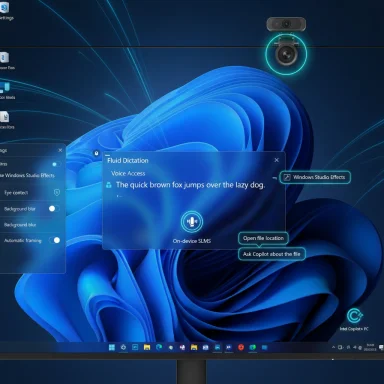This screenshot has width=384, height=384.
Task: Click the Voice Access icon beside dictated sentence
Action: tap(109, 185)
